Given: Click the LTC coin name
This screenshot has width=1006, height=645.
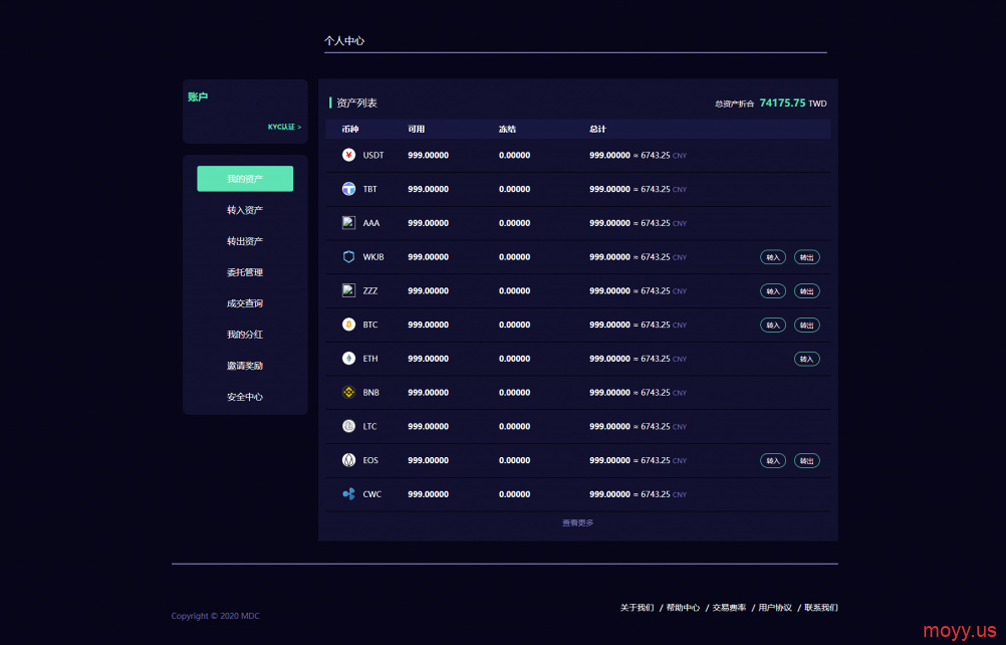Looking at the screenshot, I should (x=370, y=426).
